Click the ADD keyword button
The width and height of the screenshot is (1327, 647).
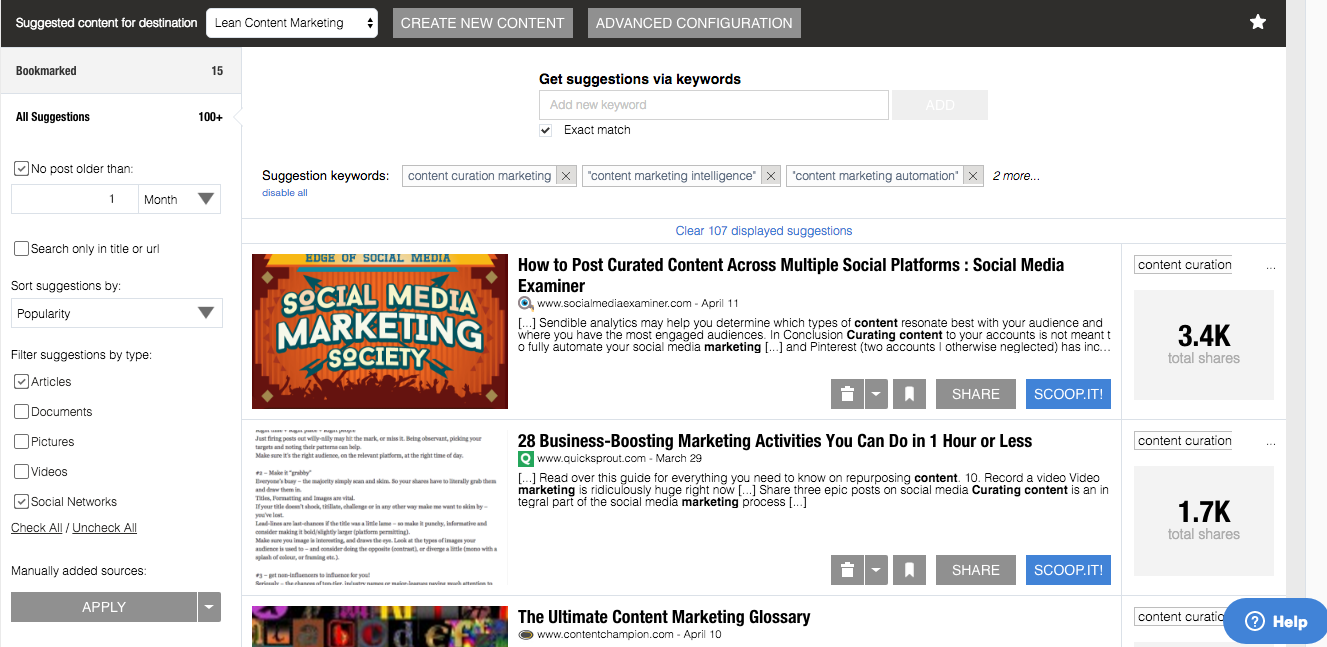(x=940, y=105)
